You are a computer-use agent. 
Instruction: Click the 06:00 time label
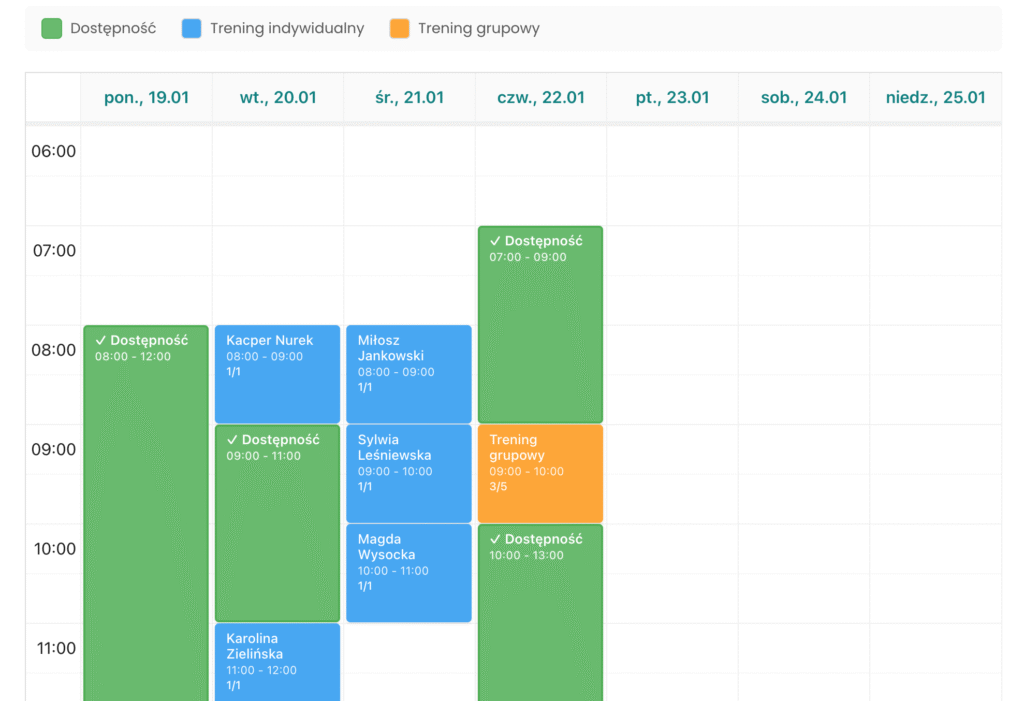[54, 152]
